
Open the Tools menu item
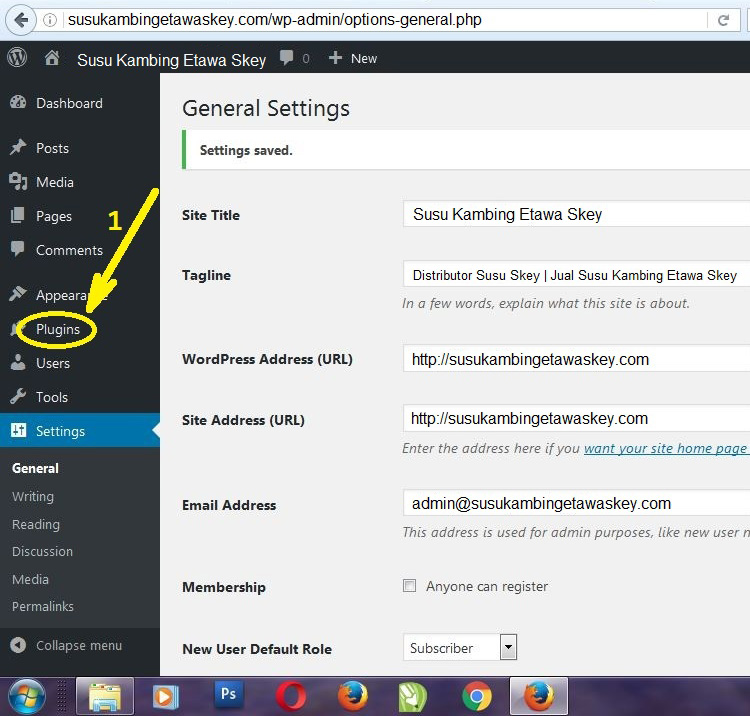tap(52, 397)
